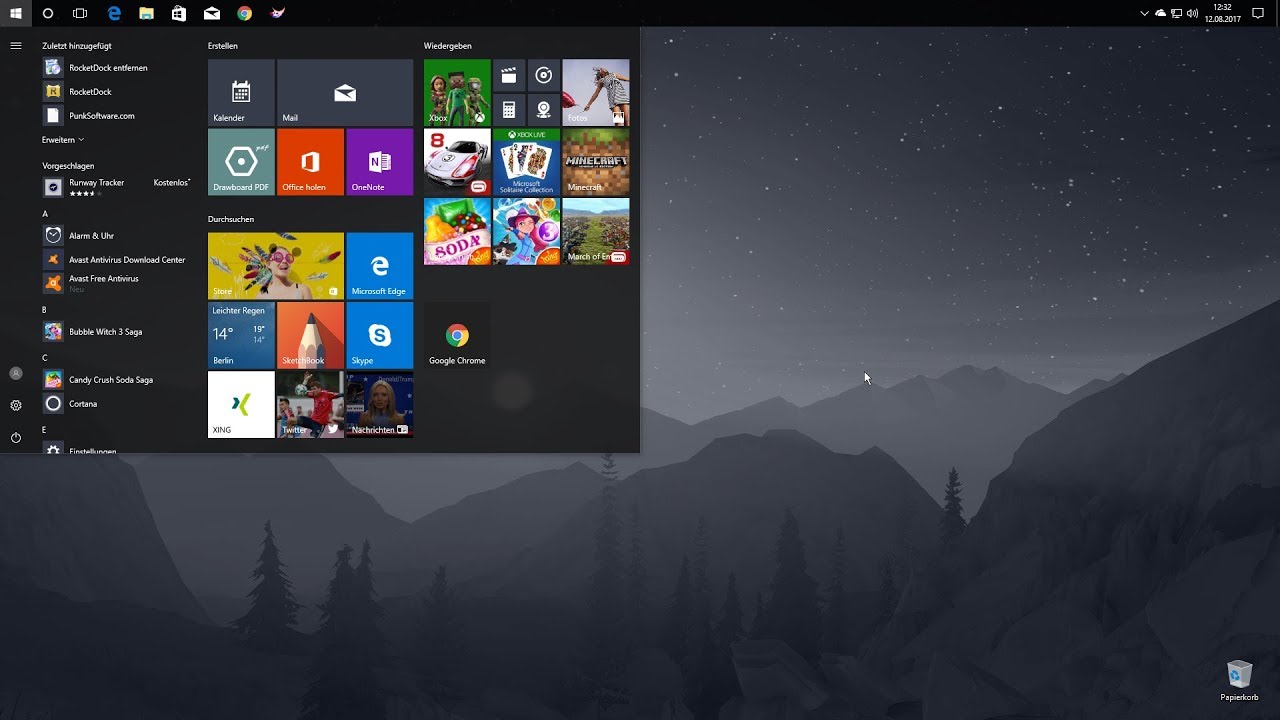
Task: Open the Store tile
Action: pos(276,266)
